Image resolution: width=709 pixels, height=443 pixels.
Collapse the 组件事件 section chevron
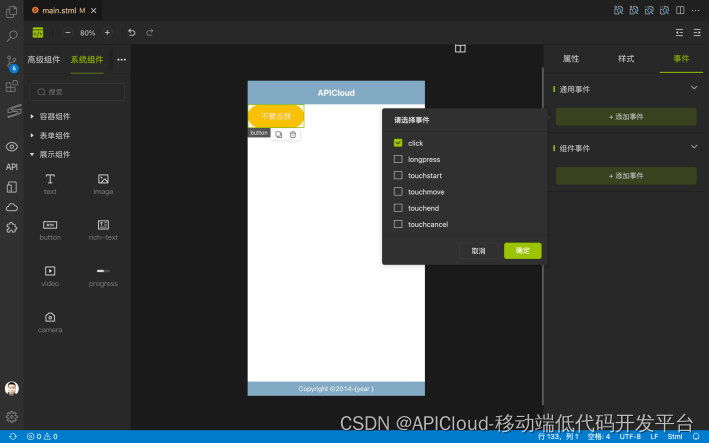(x=694, y=147)
